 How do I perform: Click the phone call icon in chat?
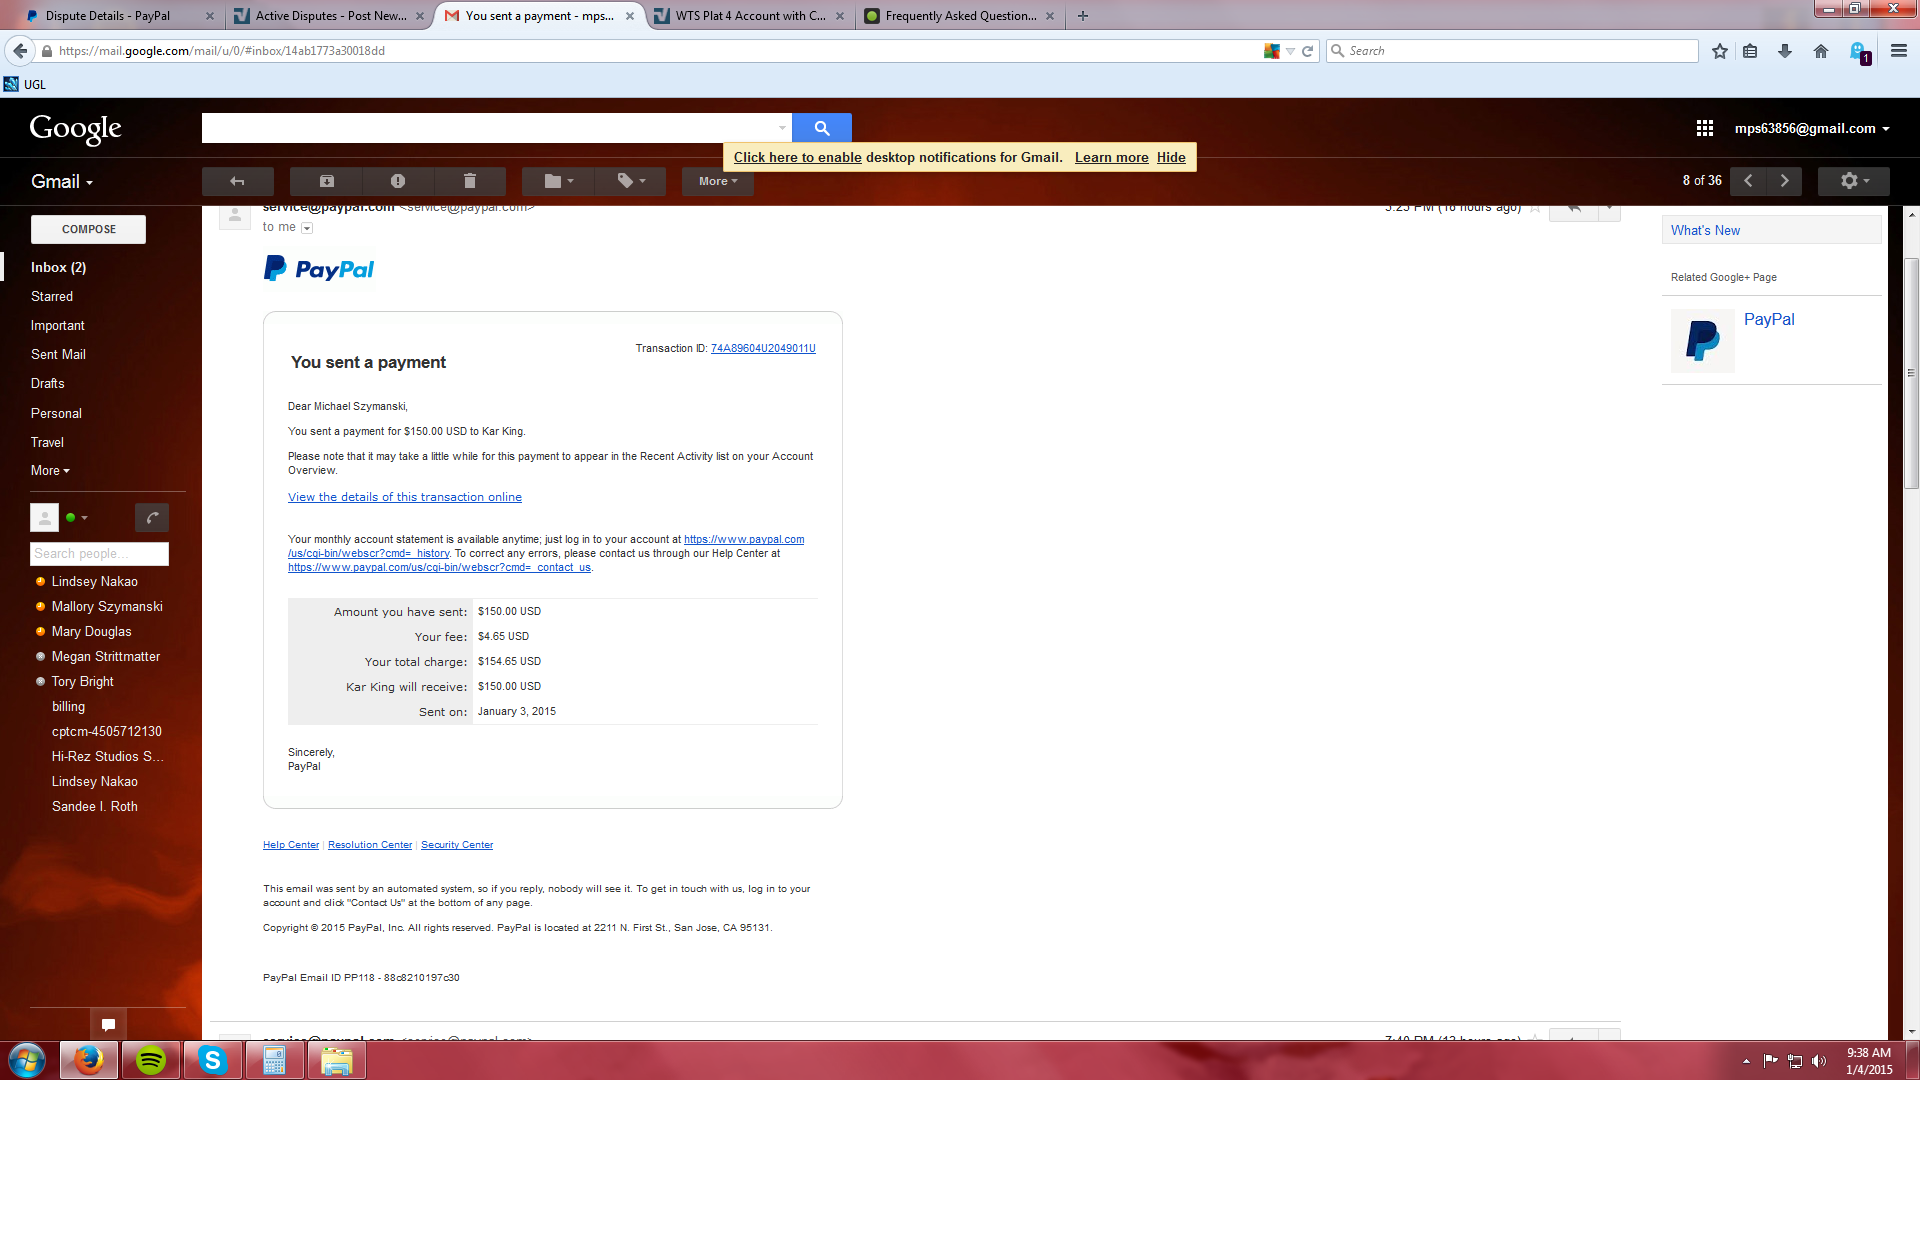coord(152,517)
